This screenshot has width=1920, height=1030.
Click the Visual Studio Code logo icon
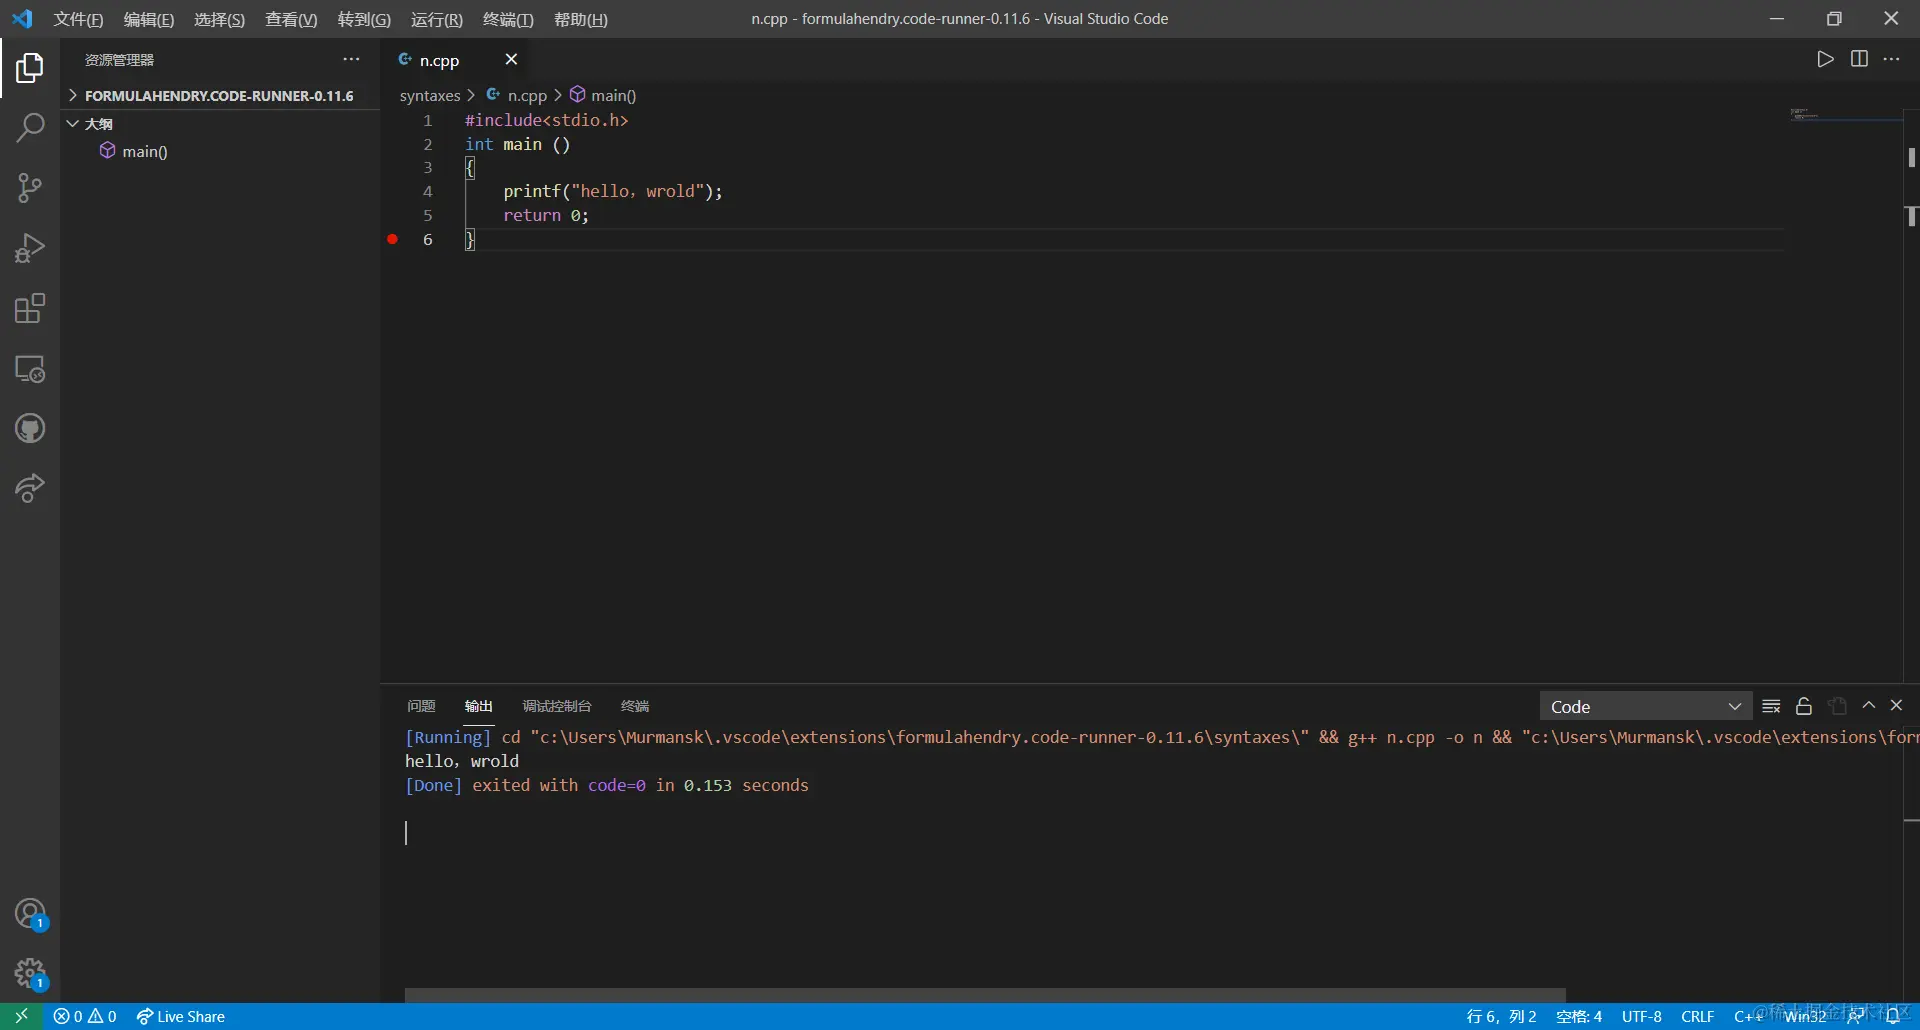point(22,19)
